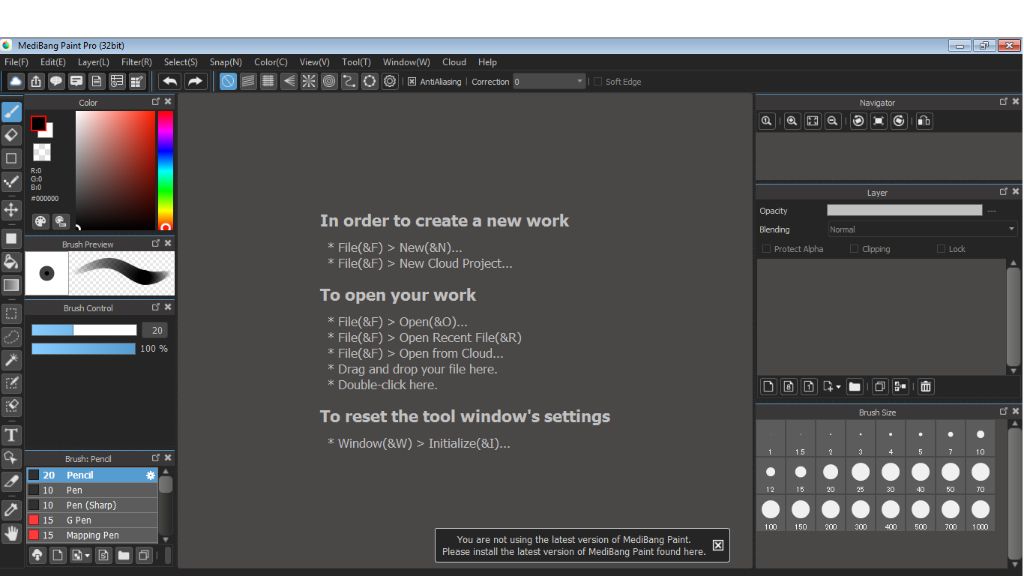
Task: Open snap settings gear icon
Action: (390, 82)
